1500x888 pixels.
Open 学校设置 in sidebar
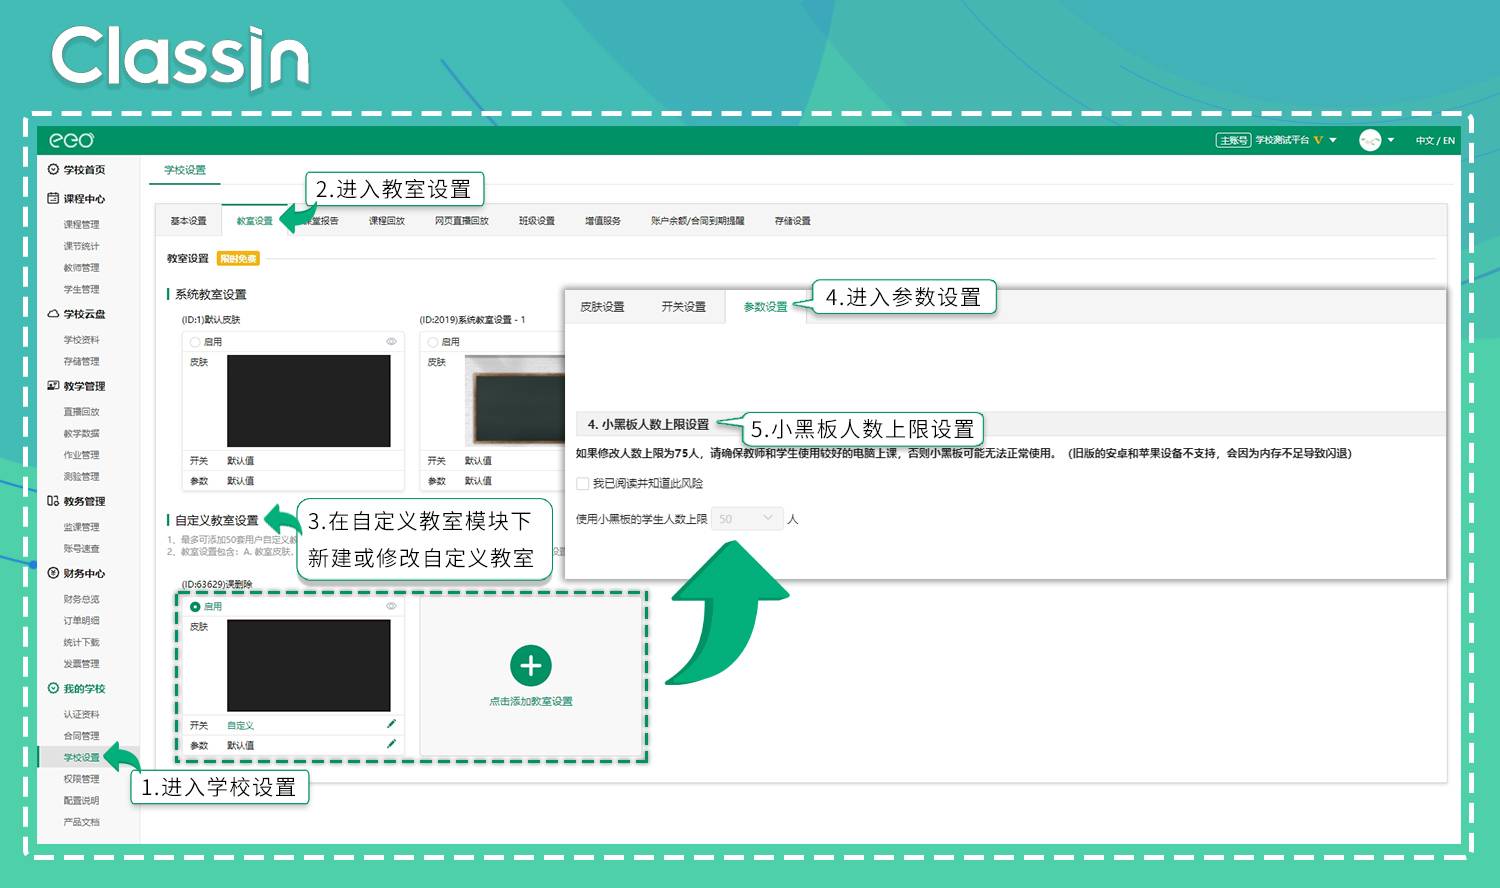pyautogui.click(x=82, y=757)
